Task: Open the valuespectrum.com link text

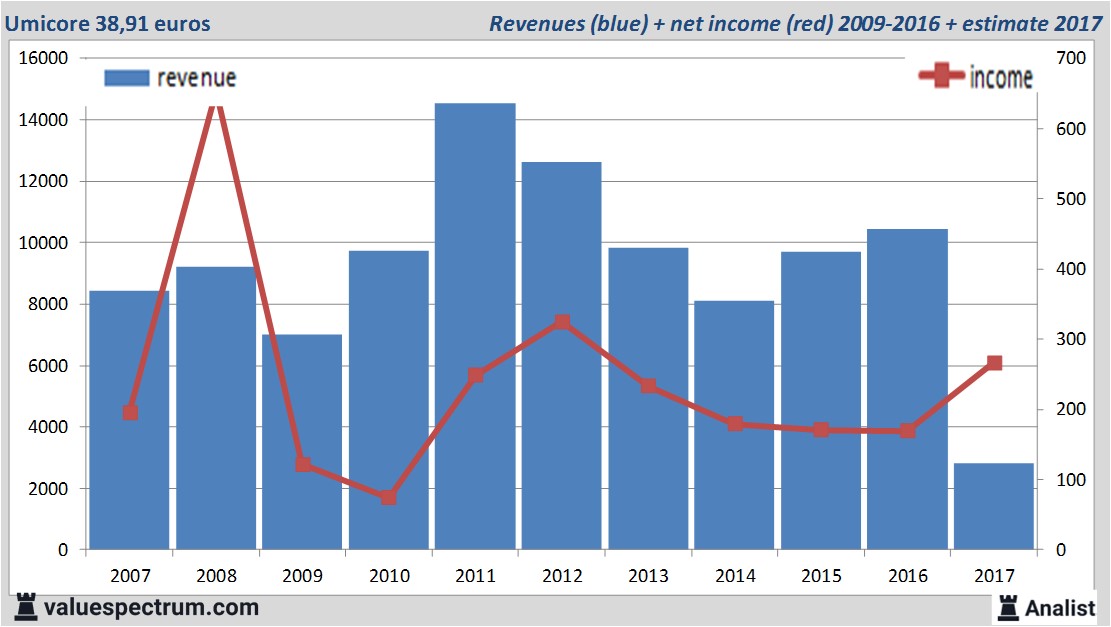Action: [x=151, y=607]
